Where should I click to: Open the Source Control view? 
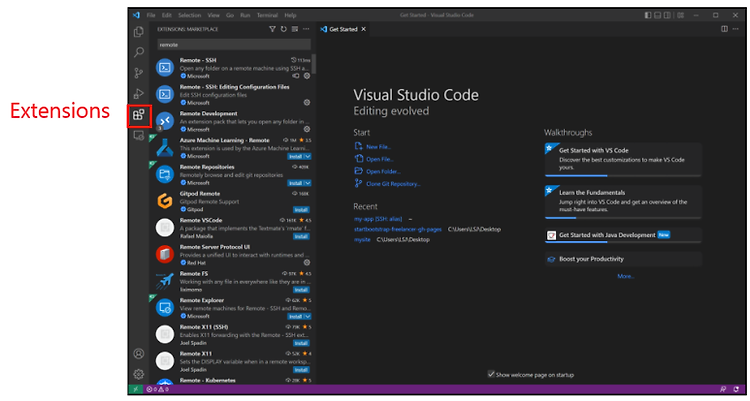[x=139, y=73]
